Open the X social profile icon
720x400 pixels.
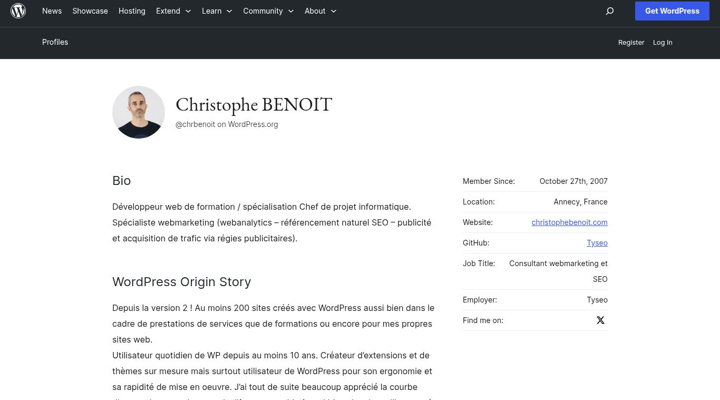click(x=600, y=320)
